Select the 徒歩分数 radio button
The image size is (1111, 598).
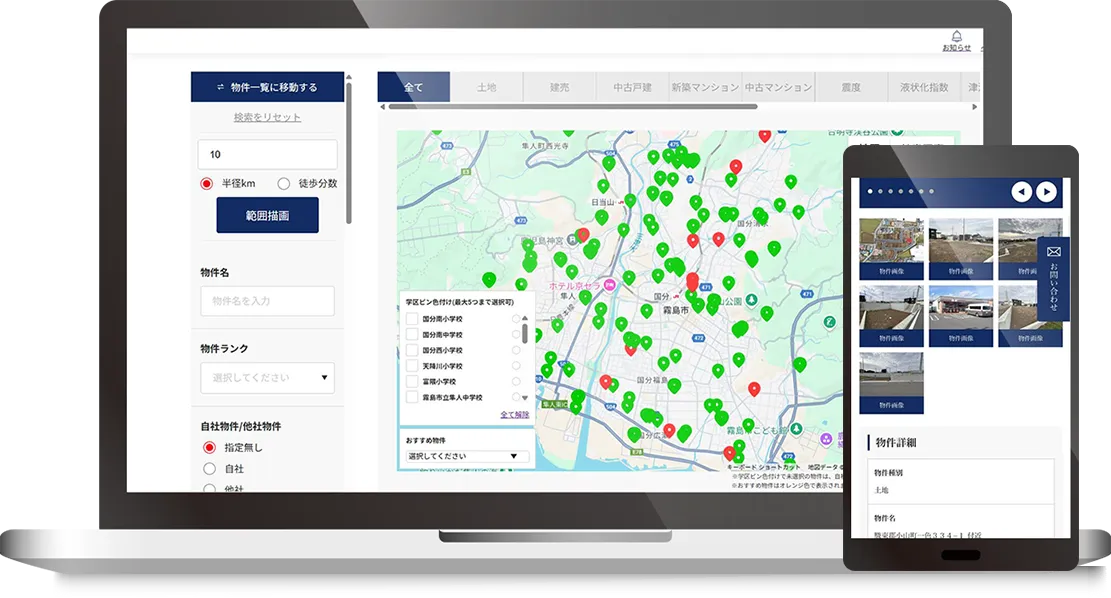click(x=284, y=183)
